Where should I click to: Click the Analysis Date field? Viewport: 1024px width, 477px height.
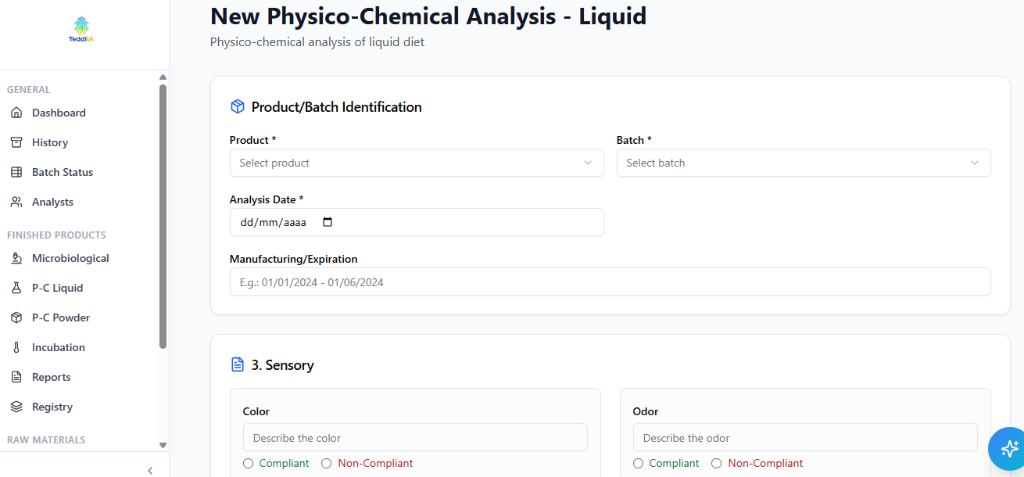pyautogui.click(x=417, y=222)
